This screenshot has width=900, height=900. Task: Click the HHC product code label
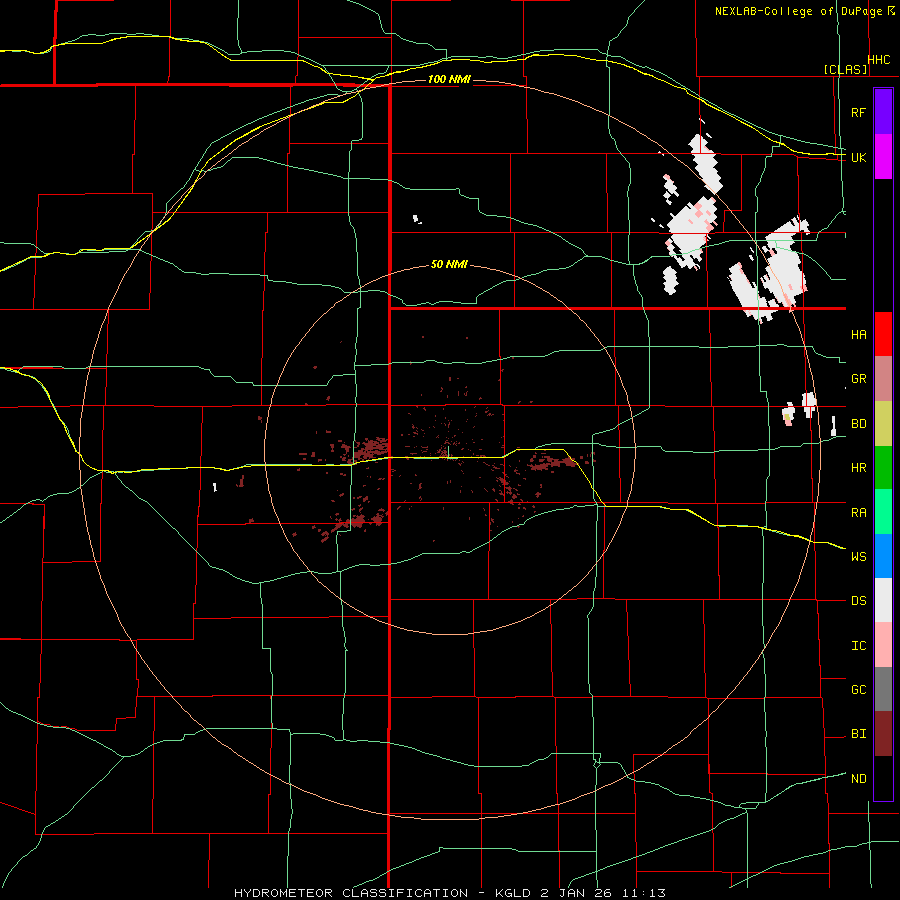click(x=879, y=60)
